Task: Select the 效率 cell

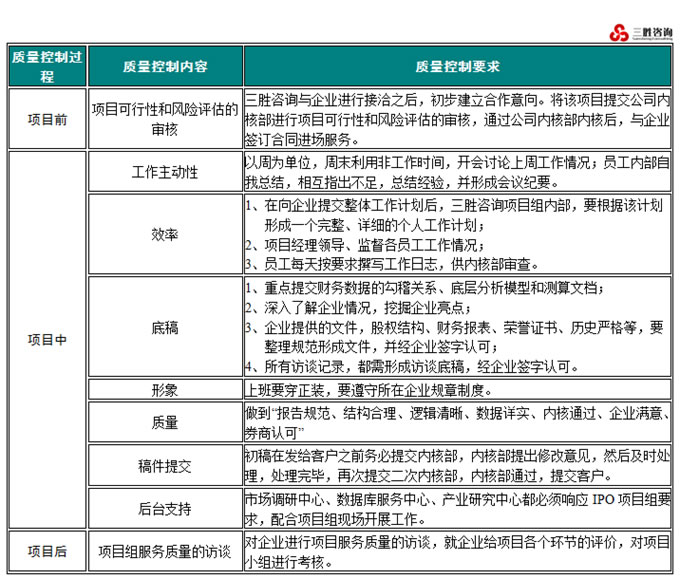Action: [x=165, y=234]
